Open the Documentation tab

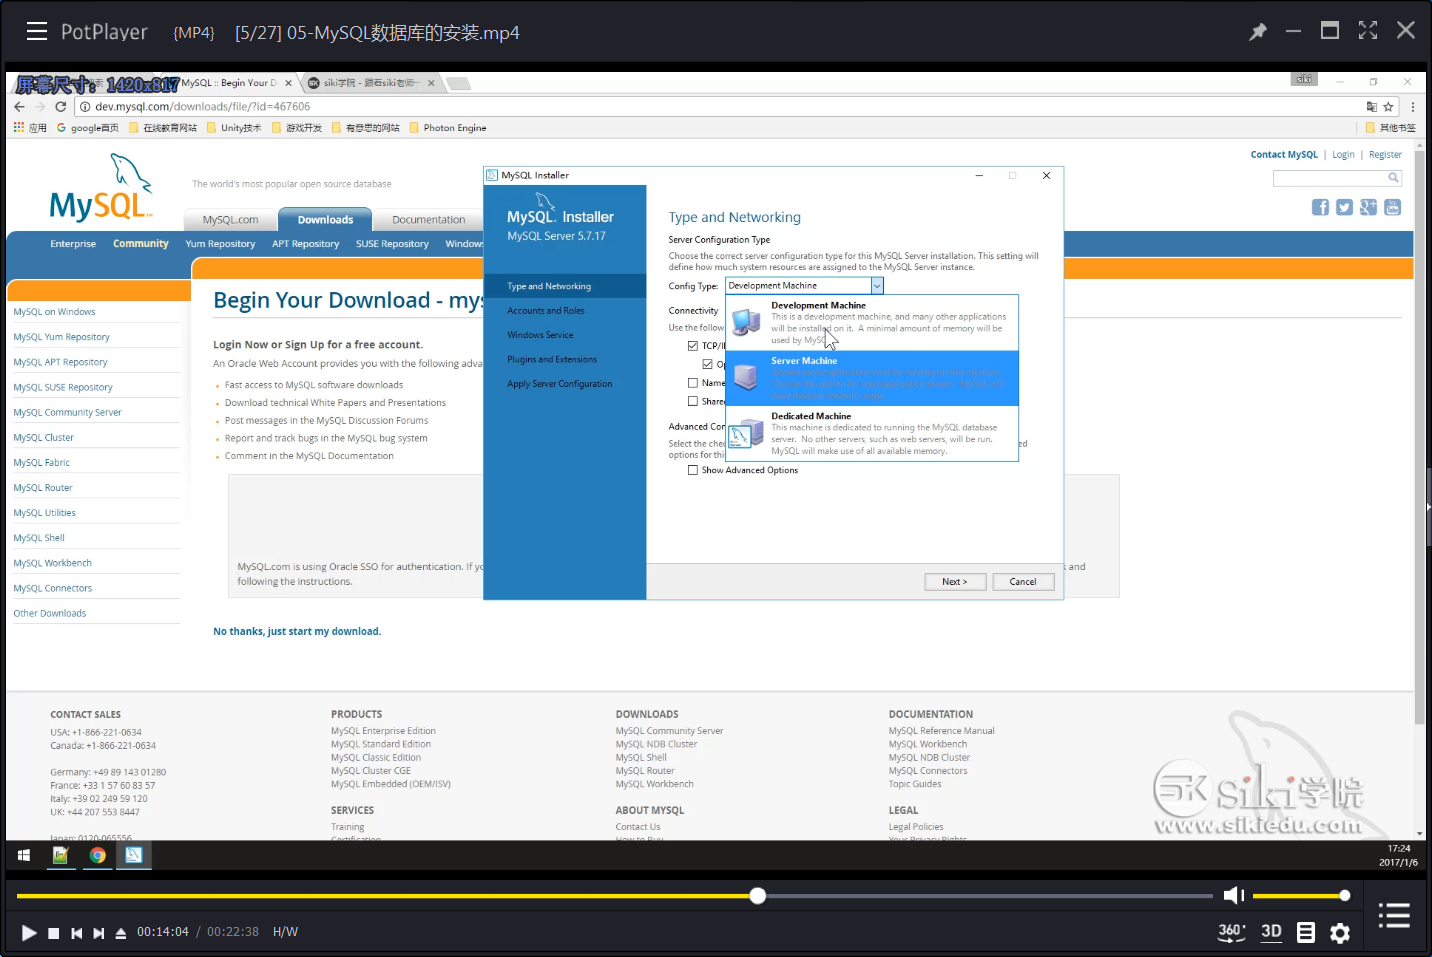(429, 220)
